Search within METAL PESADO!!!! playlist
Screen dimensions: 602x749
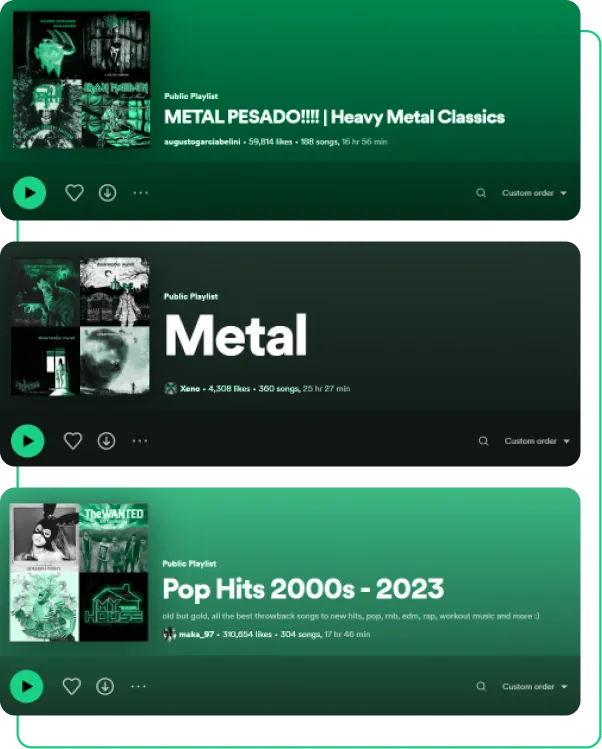click(481, 193)
